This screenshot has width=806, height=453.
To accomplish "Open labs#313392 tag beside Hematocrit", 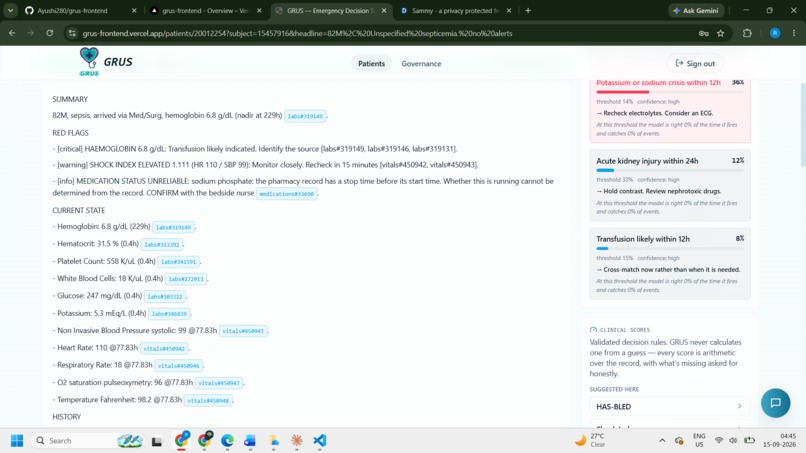I will tap(161, 245).
